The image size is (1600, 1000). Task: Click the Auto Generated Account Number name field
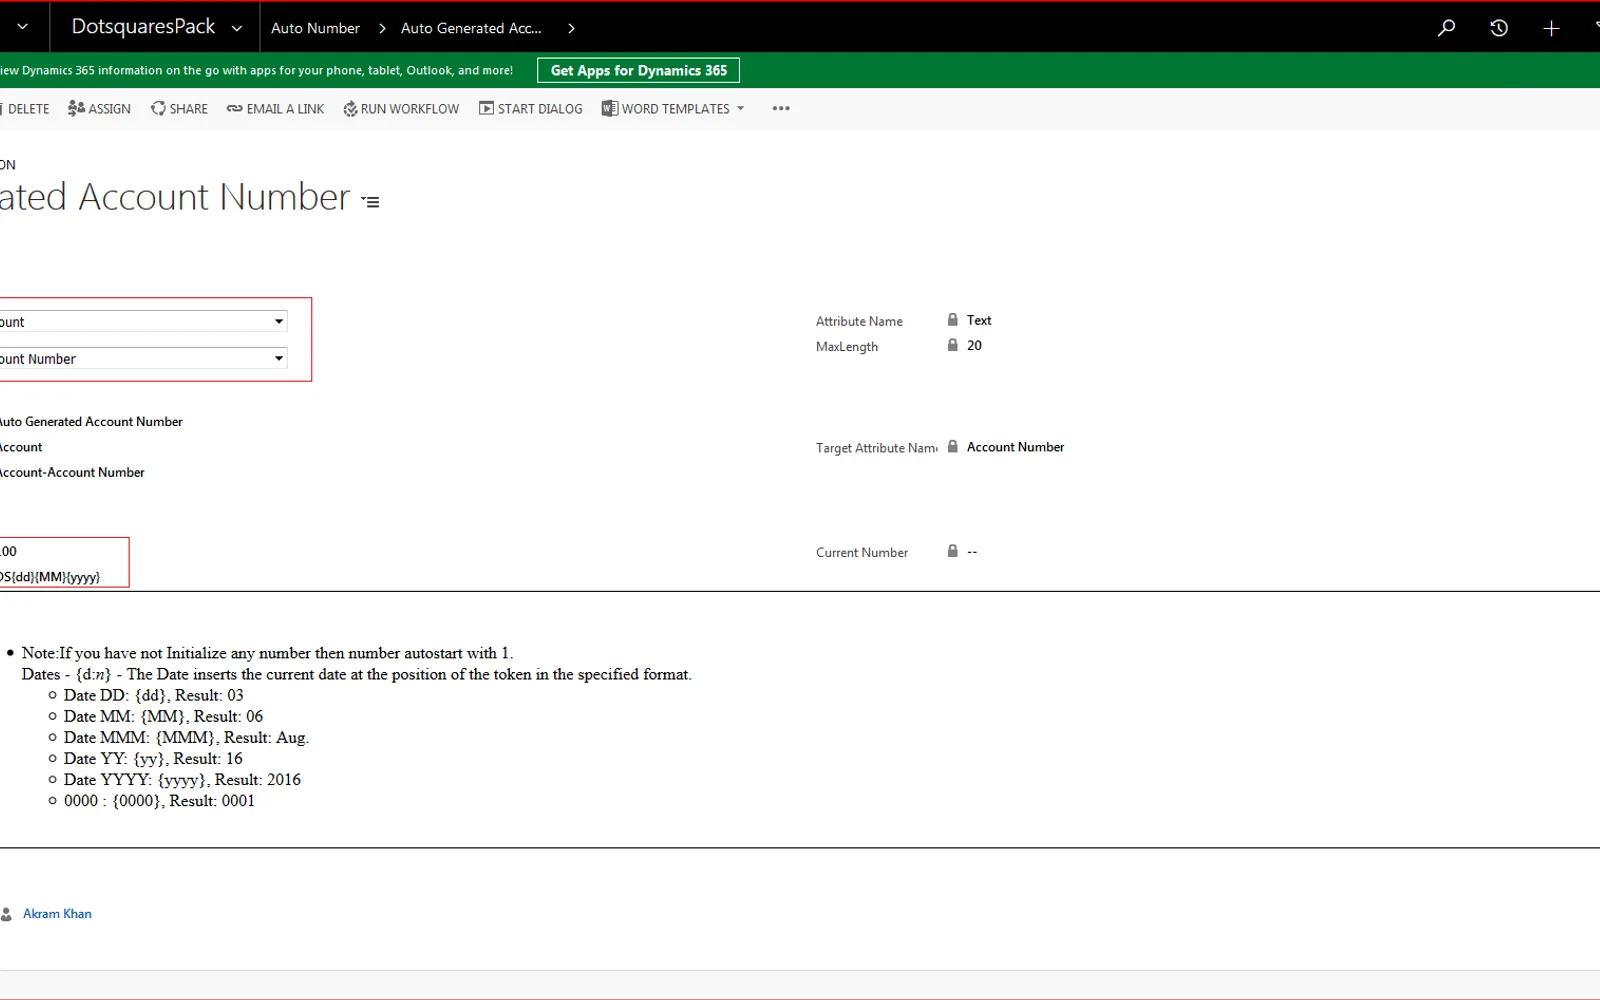91,422
